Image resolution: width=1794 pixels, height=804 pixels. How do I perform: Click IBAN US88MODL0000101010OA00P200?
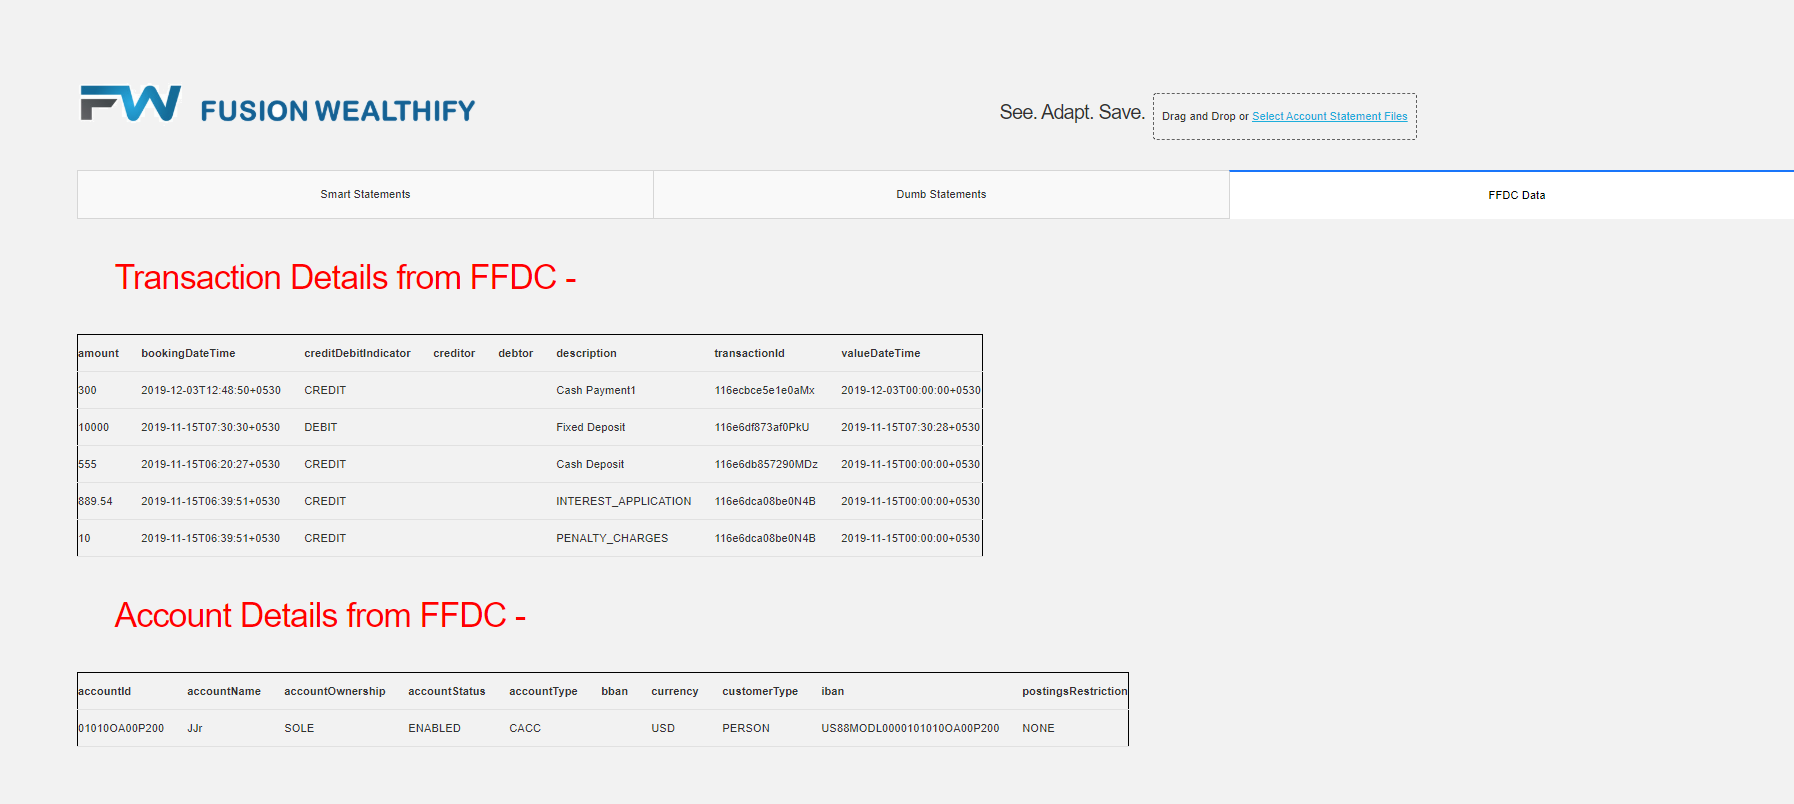click(x=910, y=728)
